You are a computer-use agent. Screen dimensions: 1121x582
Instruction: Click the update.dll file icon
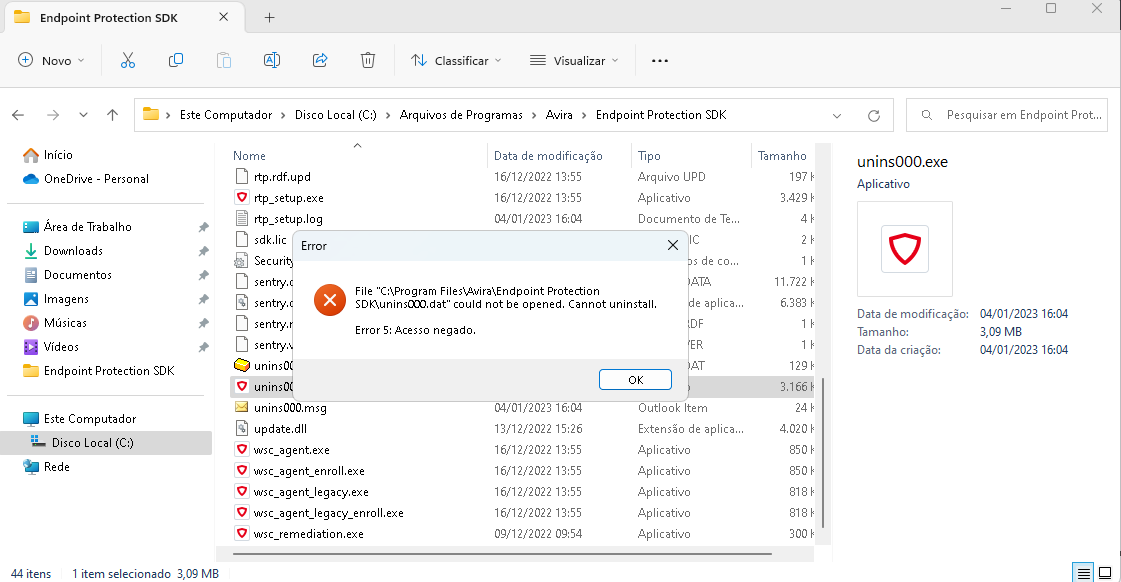click(242, 428)
